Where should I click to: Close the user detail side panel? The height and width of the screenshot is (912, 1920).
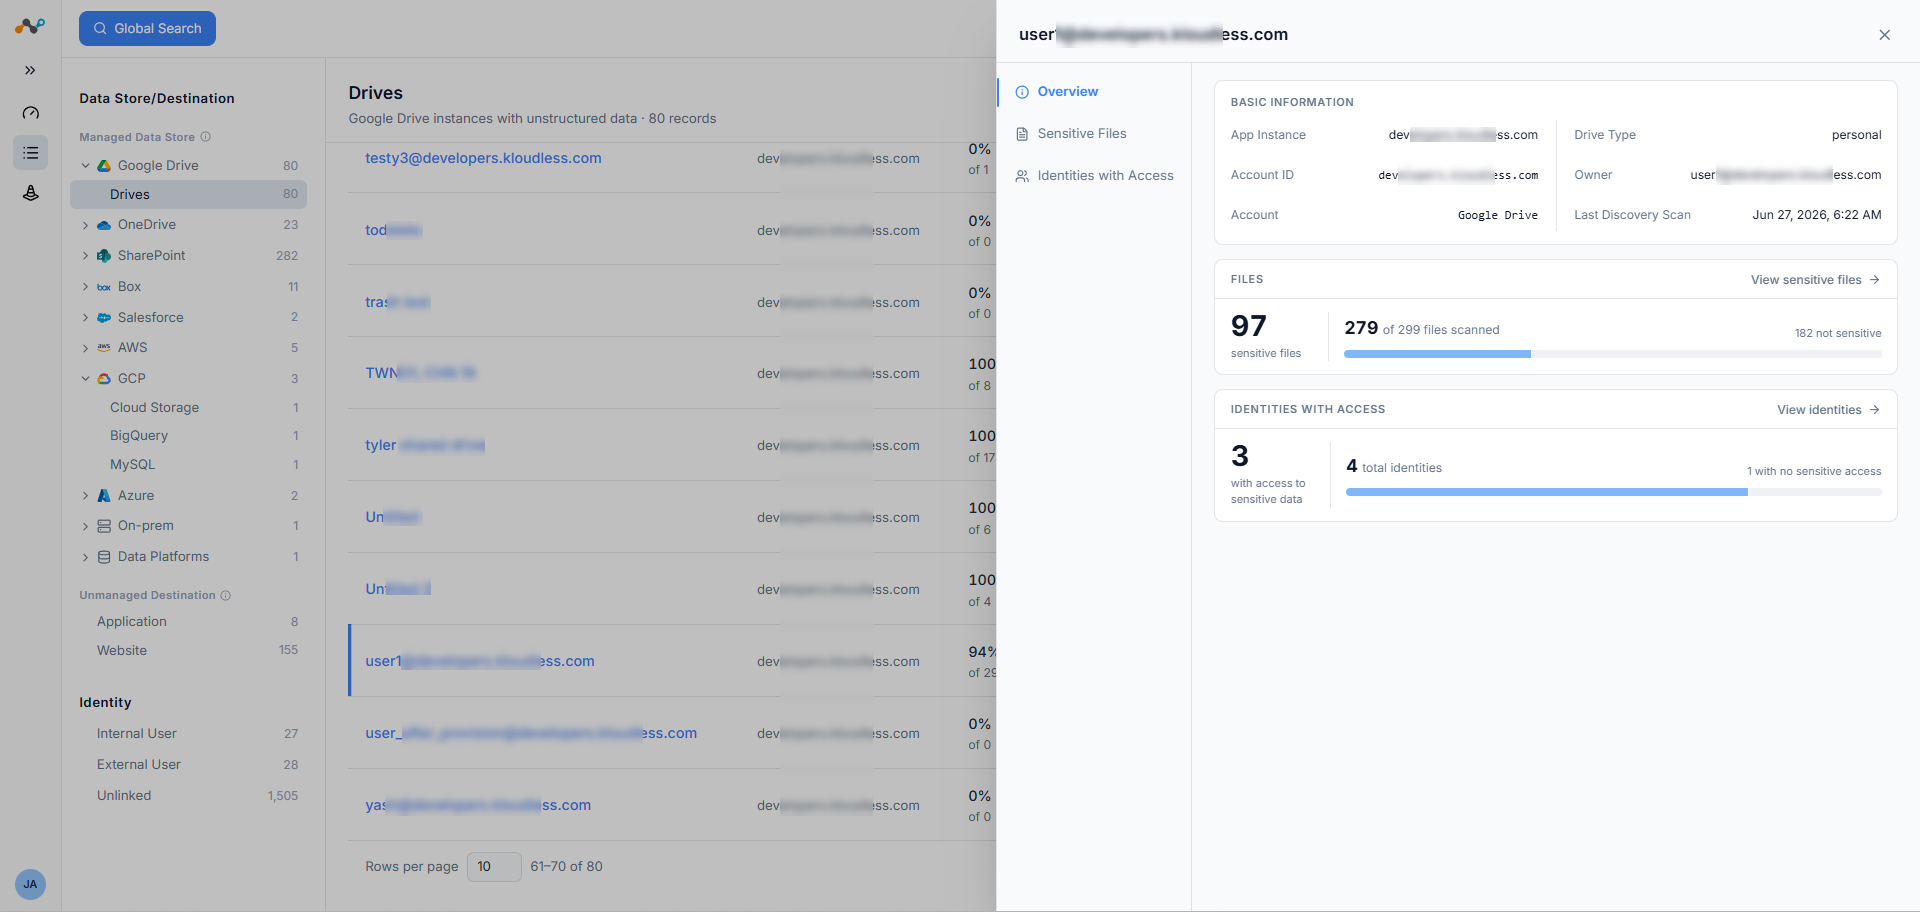[x=1884, y=35]
